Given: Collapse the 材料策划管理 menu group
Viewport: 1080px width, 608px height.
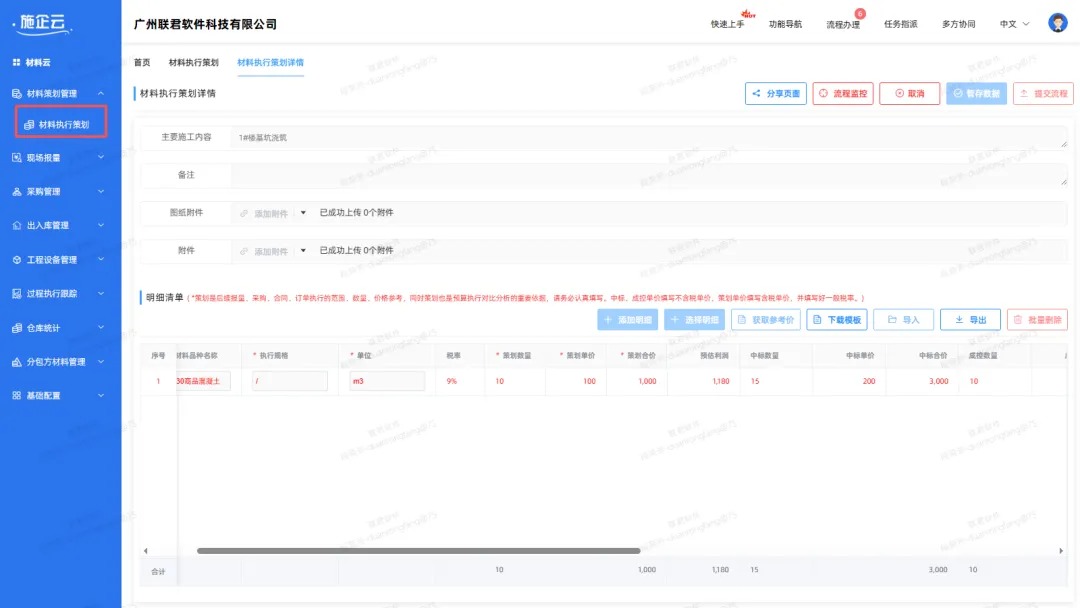Looking at the screenshot, I should coord(60,95).
